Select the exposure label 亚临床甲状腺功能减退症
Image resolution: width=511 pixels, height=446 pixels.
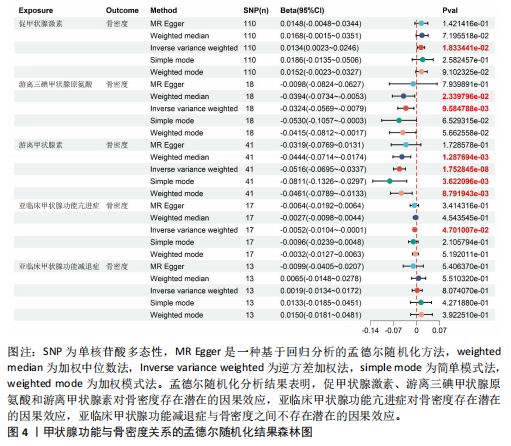59,266
